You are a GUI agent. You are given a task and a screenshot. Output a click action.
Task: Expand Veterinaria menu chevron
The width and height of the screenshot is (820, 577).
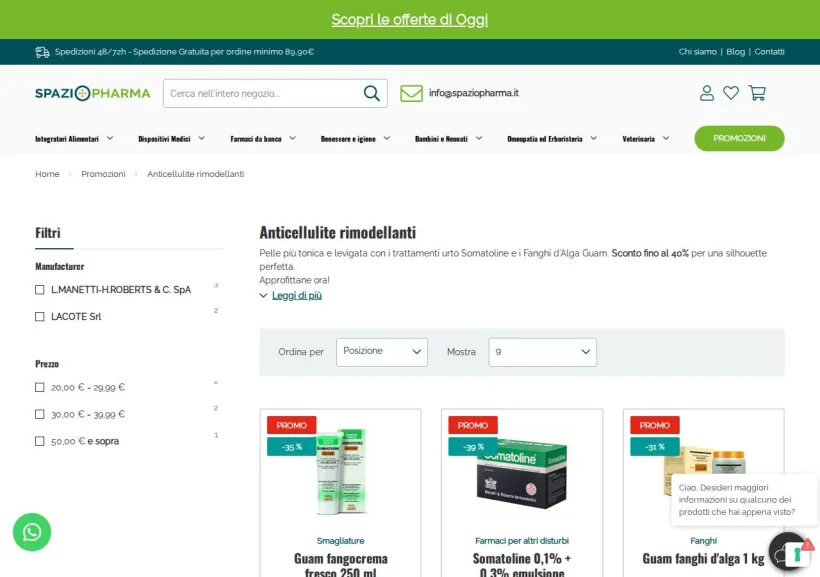[x=666, y=138]
